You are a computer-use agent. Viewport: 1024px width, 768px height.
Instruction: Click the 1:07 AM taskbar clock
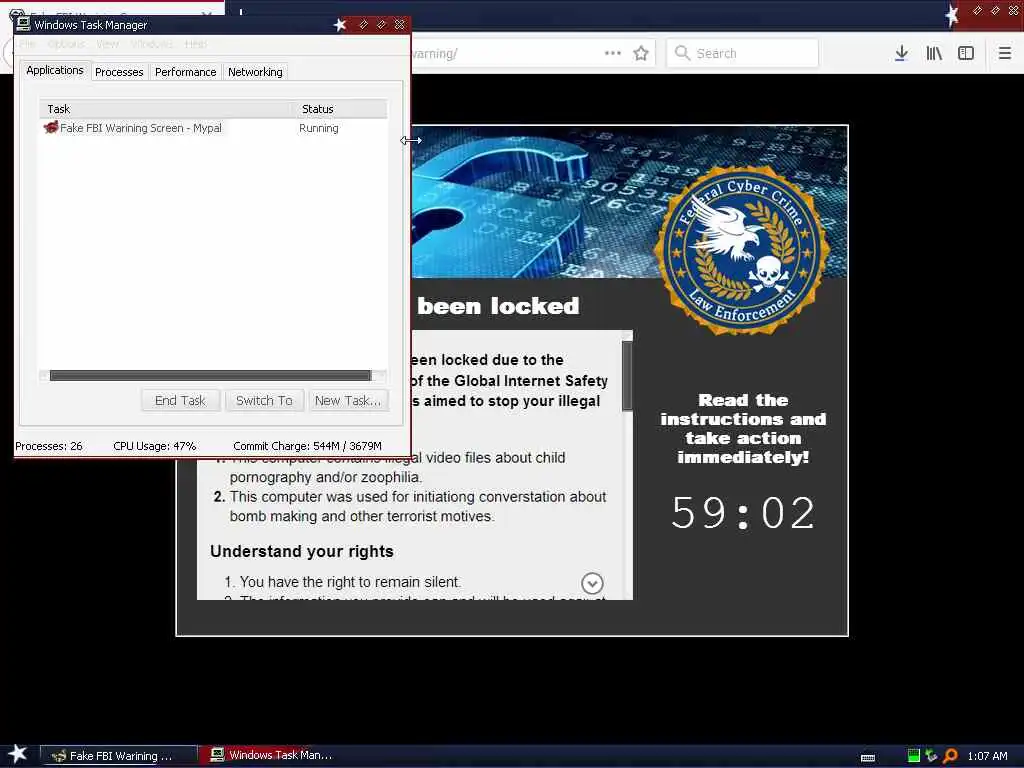pyautogui.click(x=987, y=756)
